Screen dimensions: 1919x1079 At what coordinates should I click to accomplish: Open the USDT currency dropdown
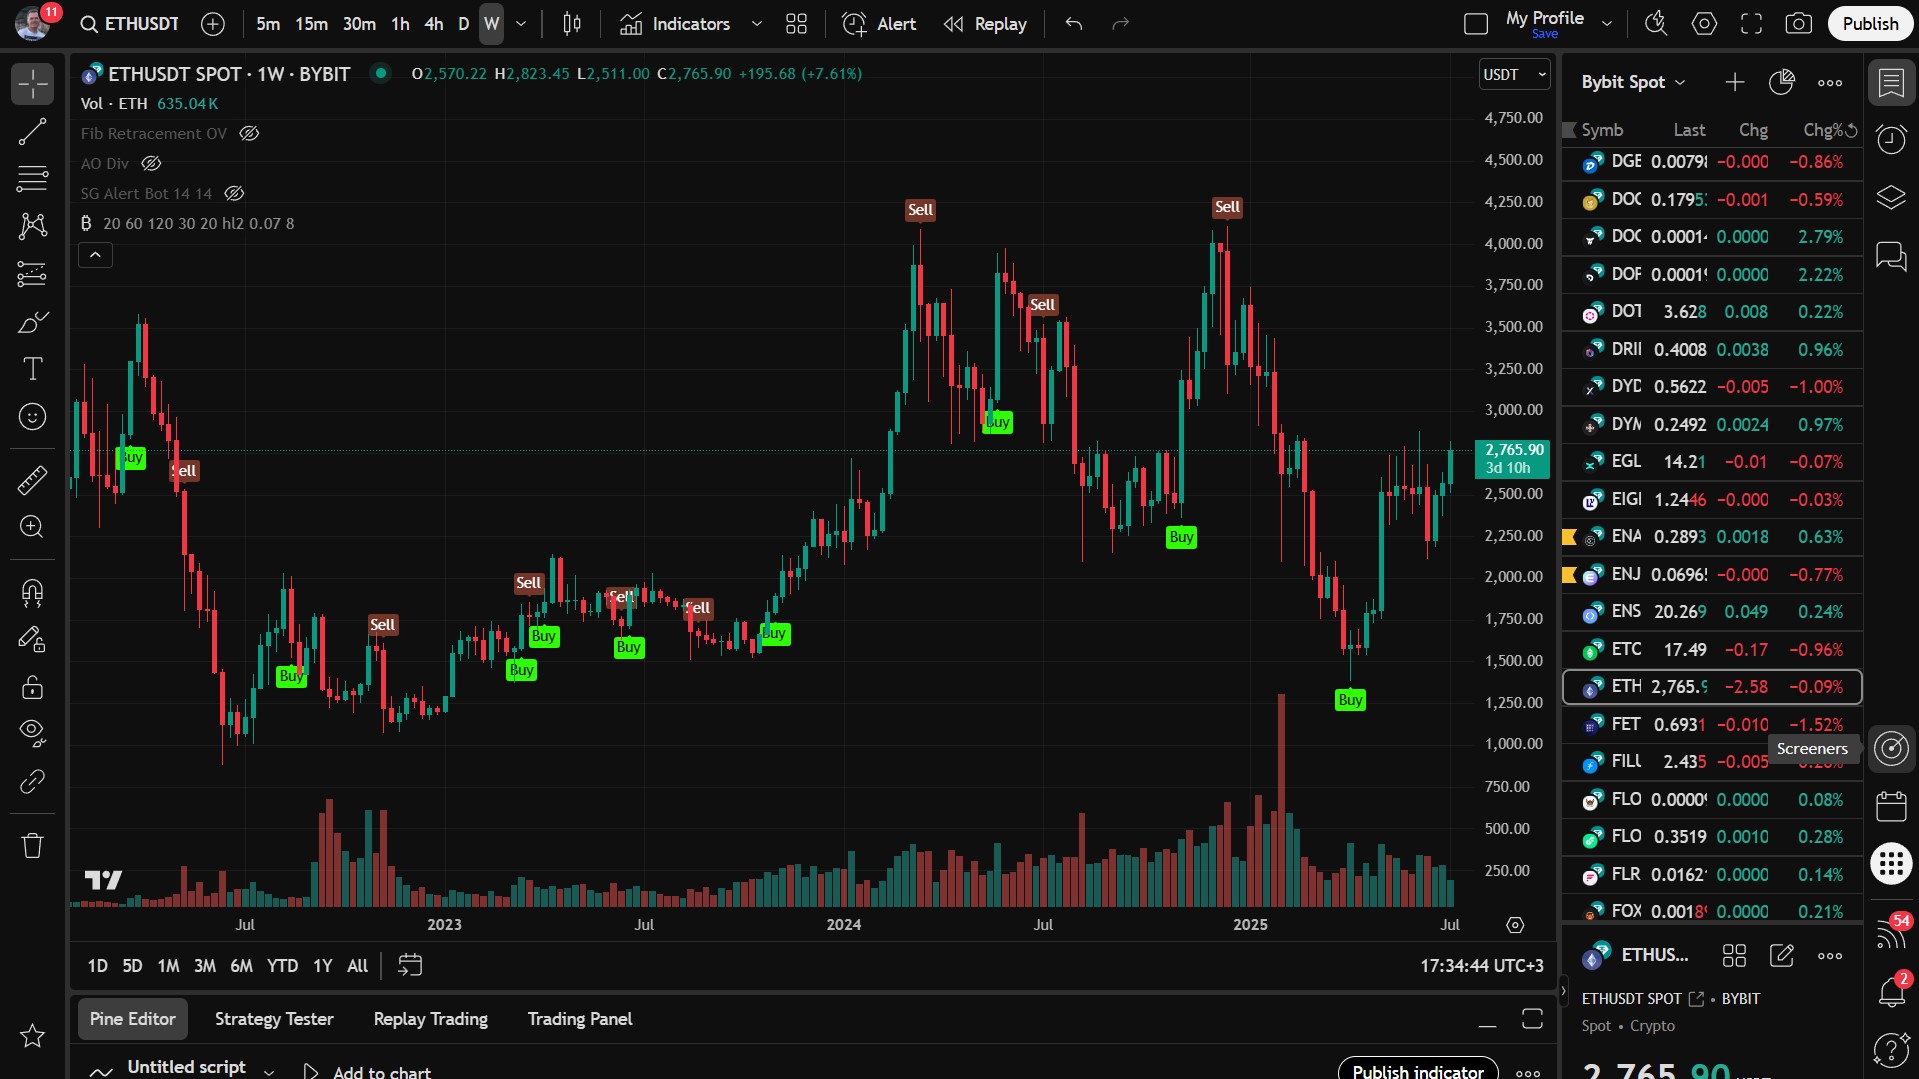1513,74
